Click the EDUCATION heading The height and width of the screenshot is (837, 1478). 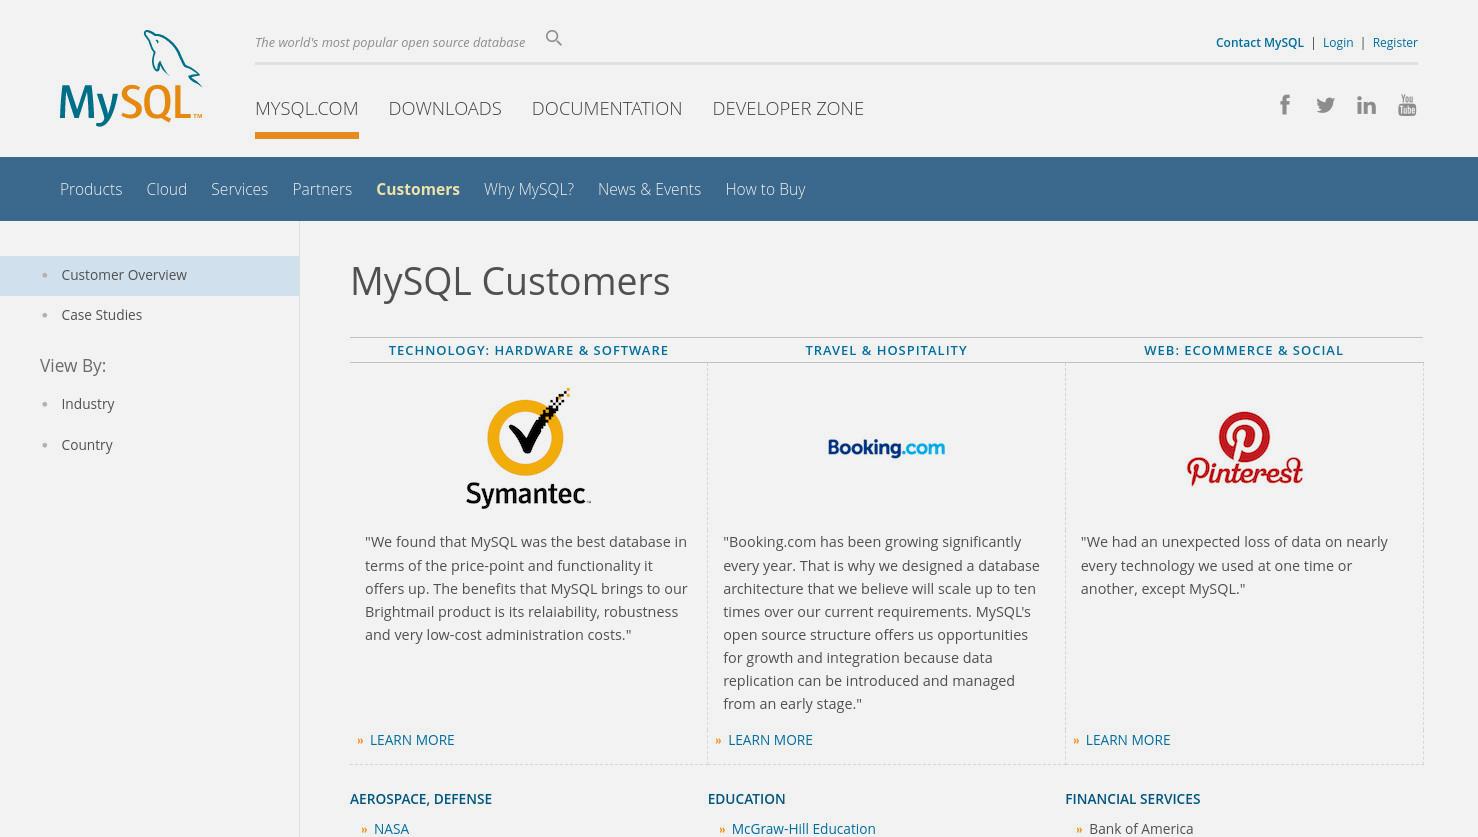[746, 799]
